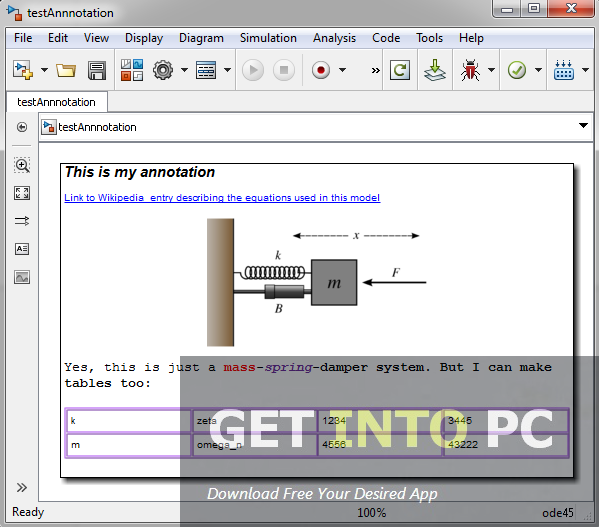Expand the breadcrumb bar dropdown arrow
The width and height of the screenshot is (599, 527).
tap(583, 126)
